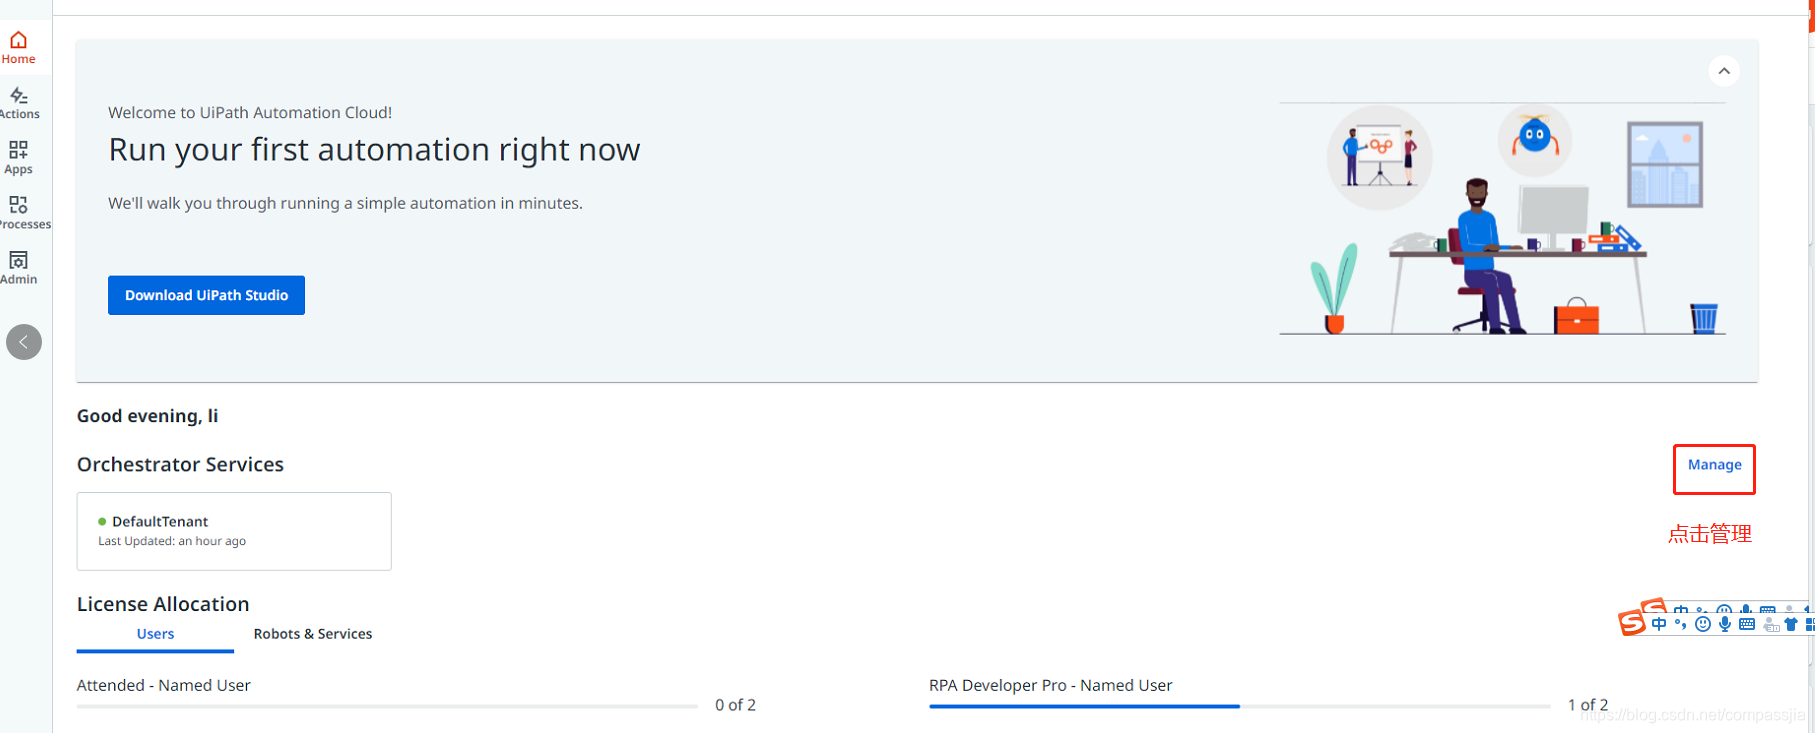The width and height of the screenshot is (1815, 733).
Task: Click Download UiPath Studio button
Action: tap(206, 295)
